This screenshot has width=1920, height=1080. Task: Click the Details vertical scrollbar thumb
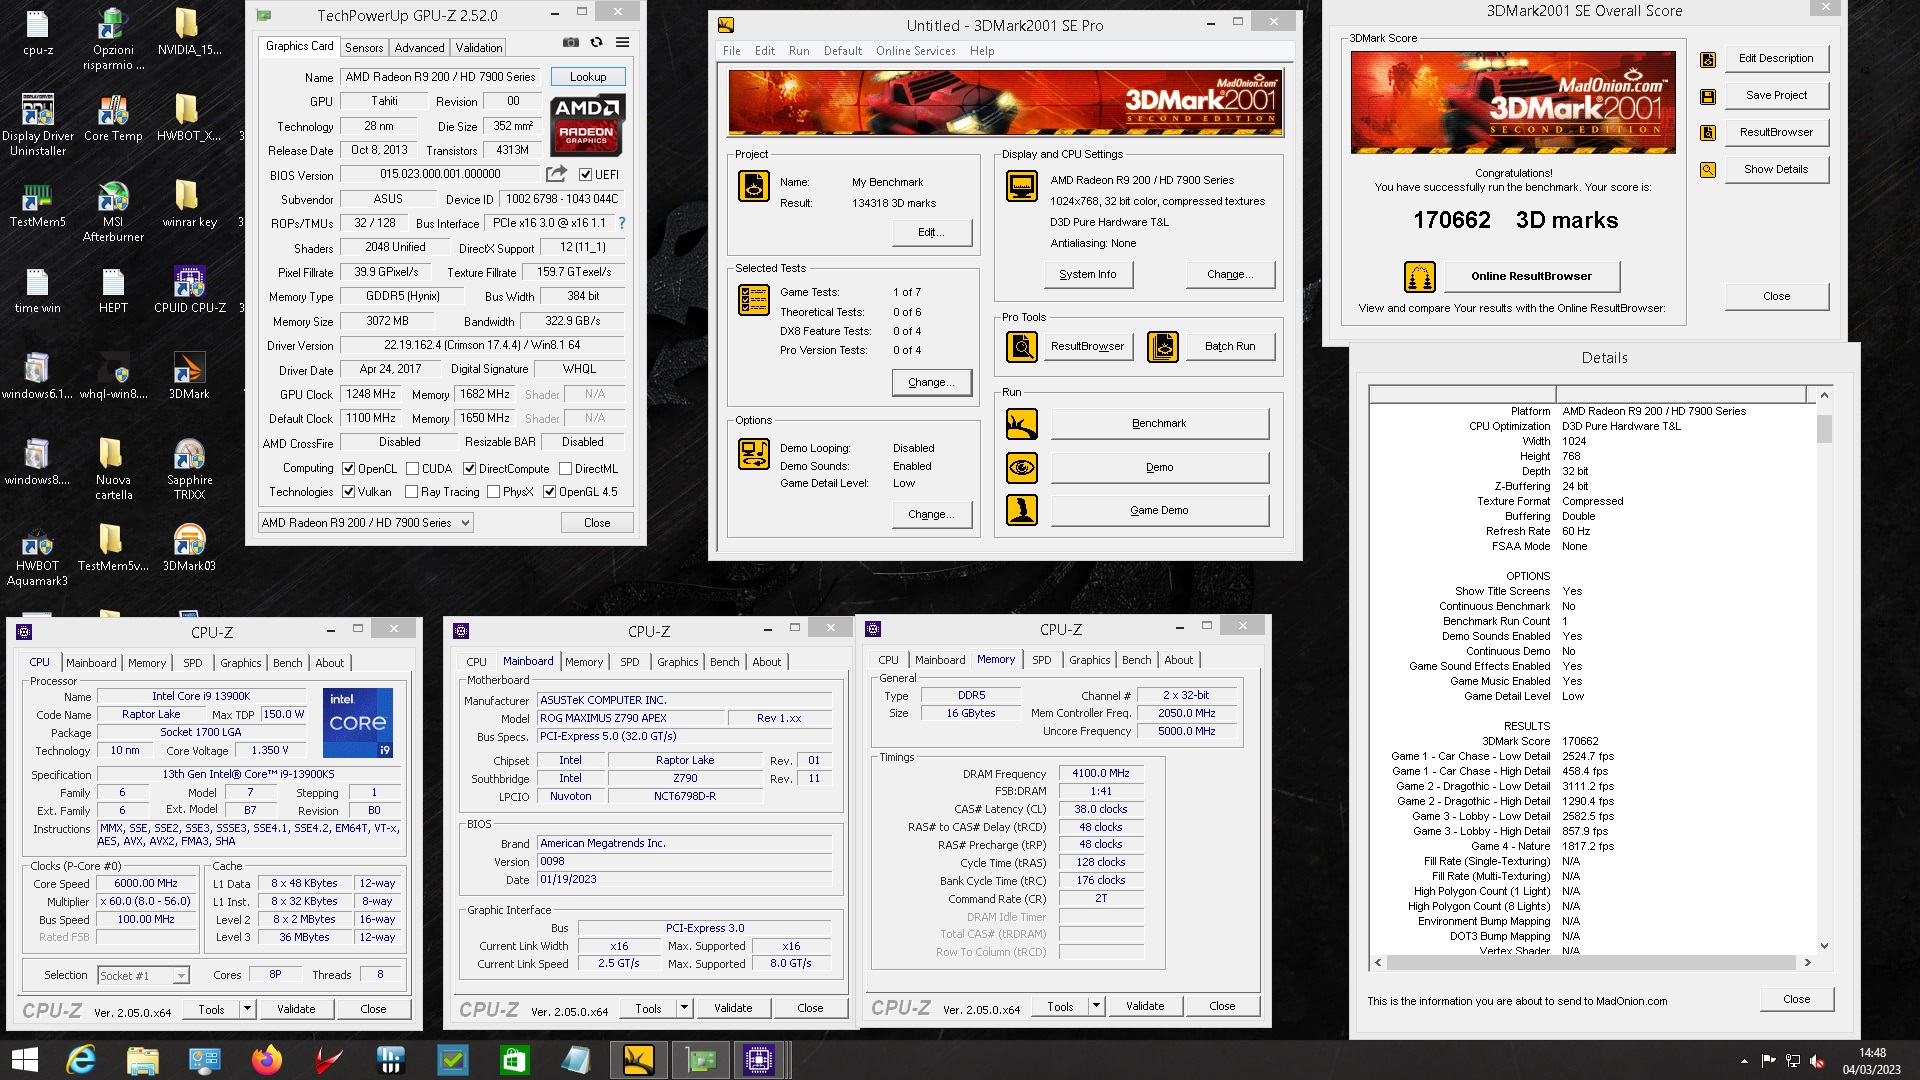pyautogui.click(x=1824, y=429)
